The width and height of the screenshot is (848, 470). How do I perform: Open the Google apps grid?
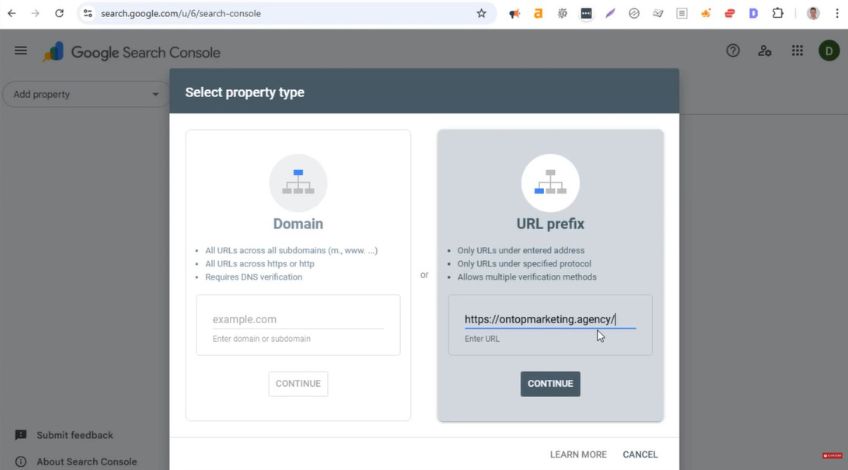(797, 51)
